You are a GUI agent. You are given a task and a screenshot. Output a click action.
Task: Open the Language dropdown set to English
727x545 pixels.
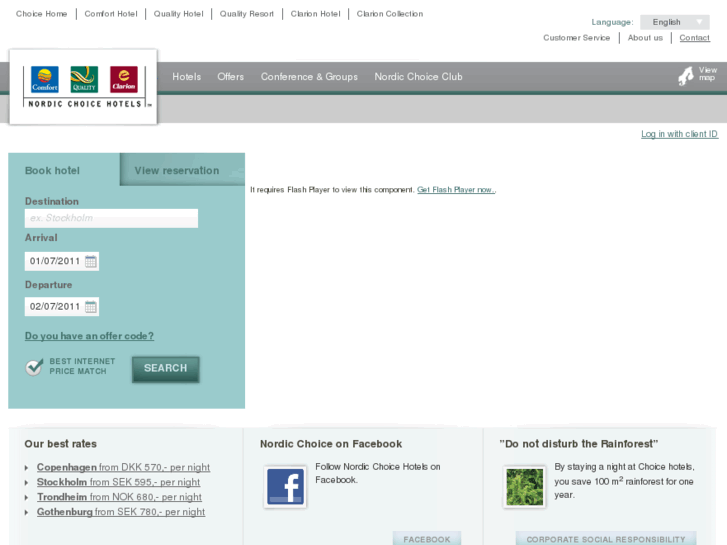(x=675, y=22)
